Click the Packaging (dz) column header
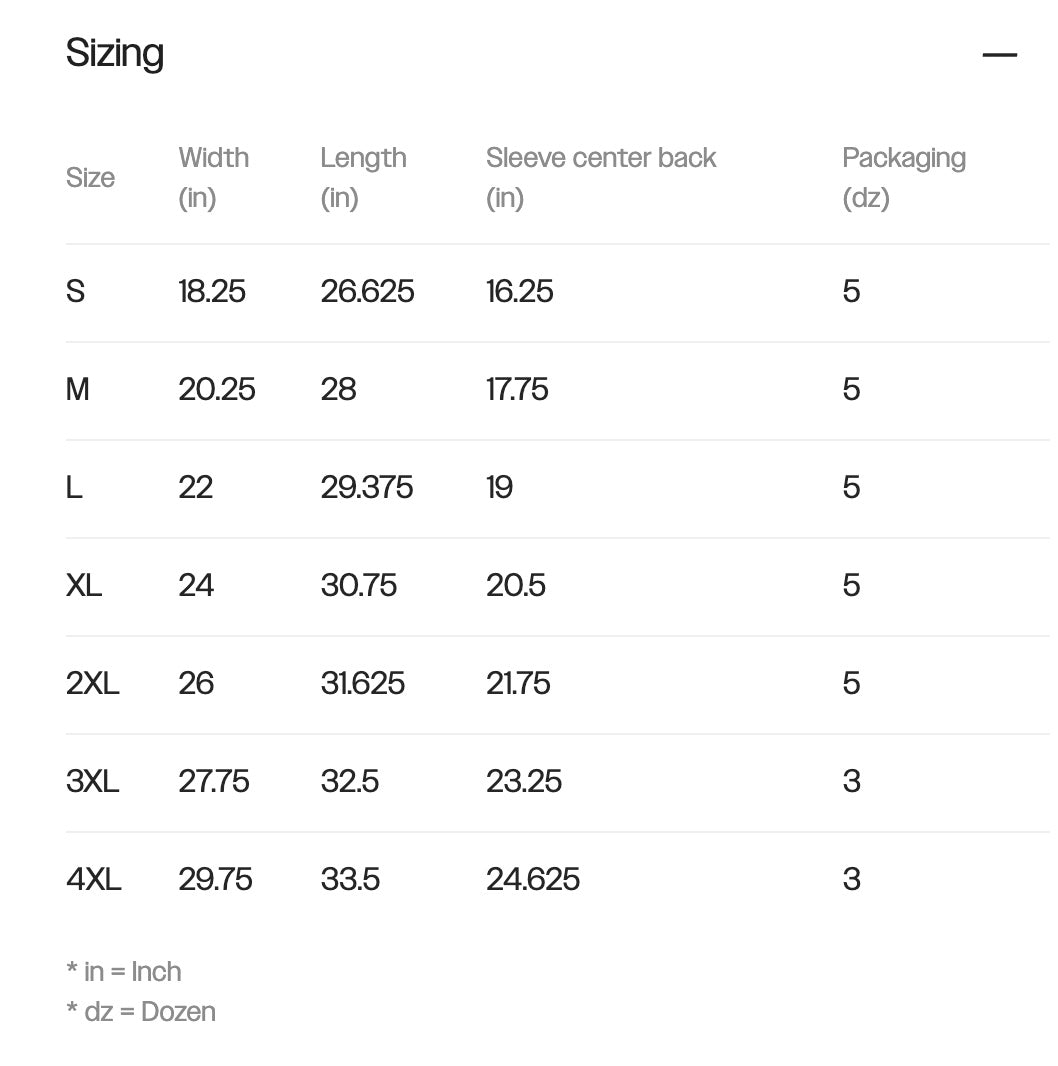Viewport: 1058px width, 1066px height. [x=903, y=177]
